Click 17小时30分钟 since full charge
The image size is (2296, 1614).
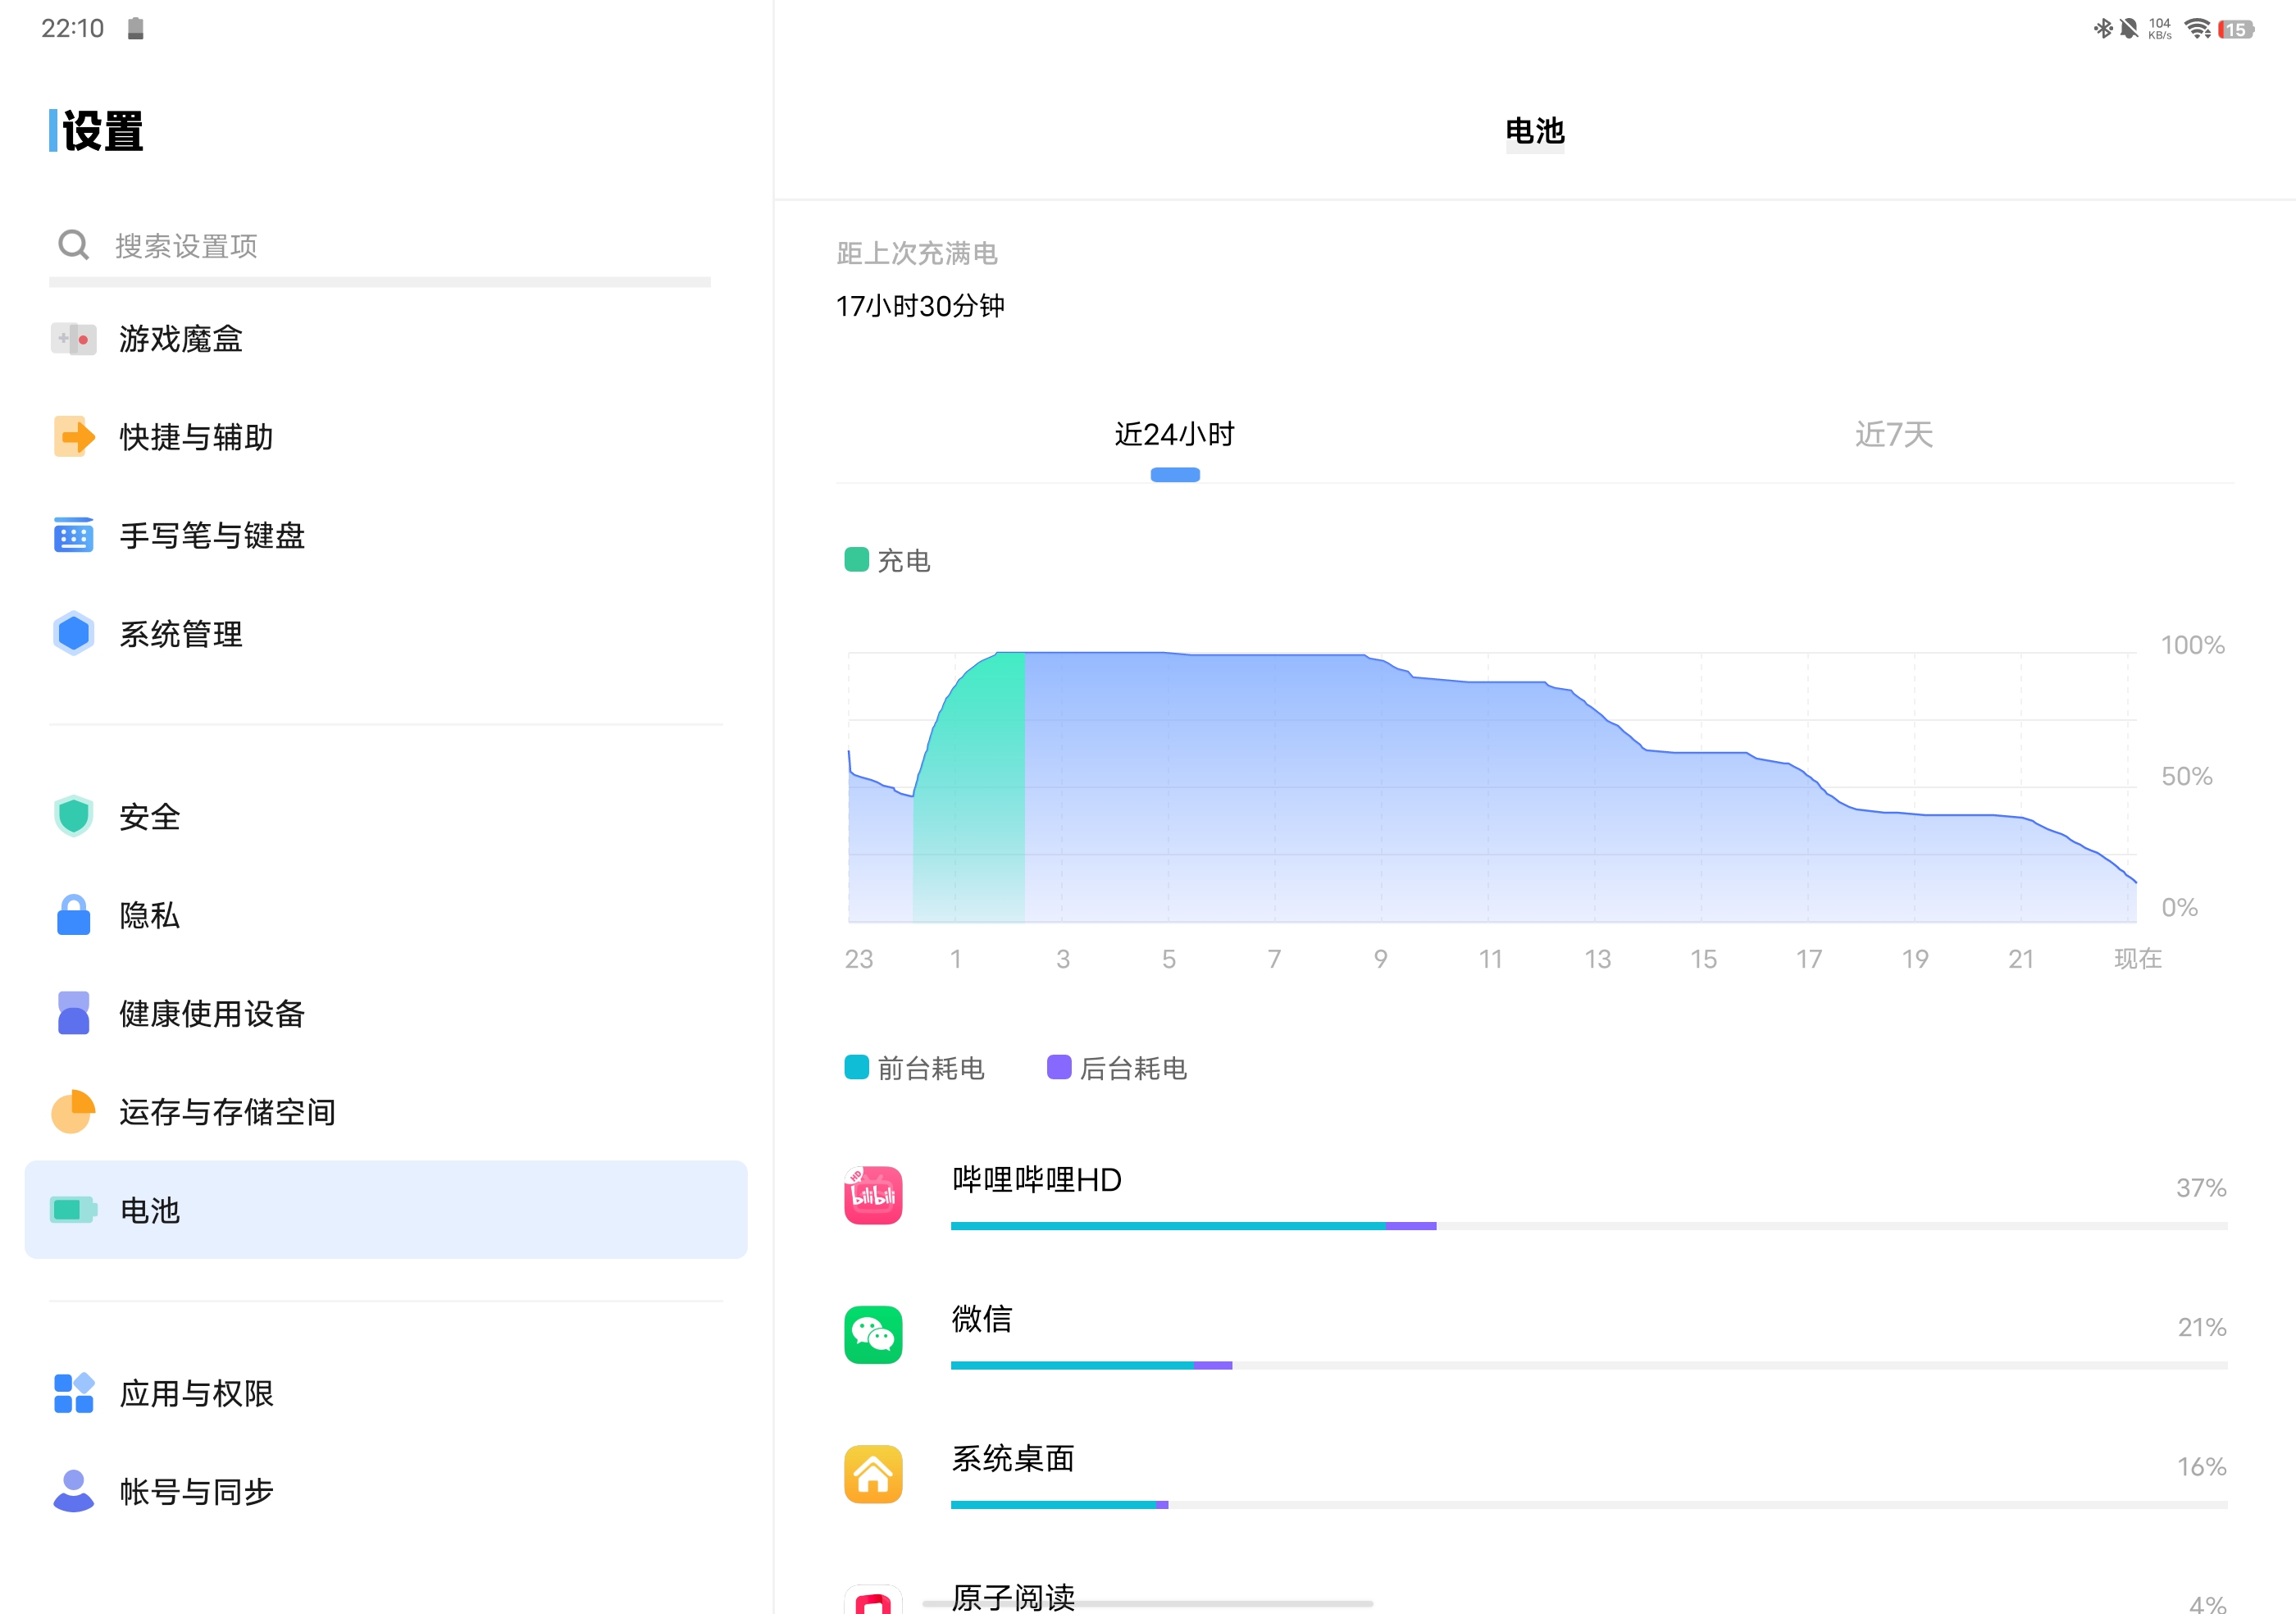tap(920, 306)
